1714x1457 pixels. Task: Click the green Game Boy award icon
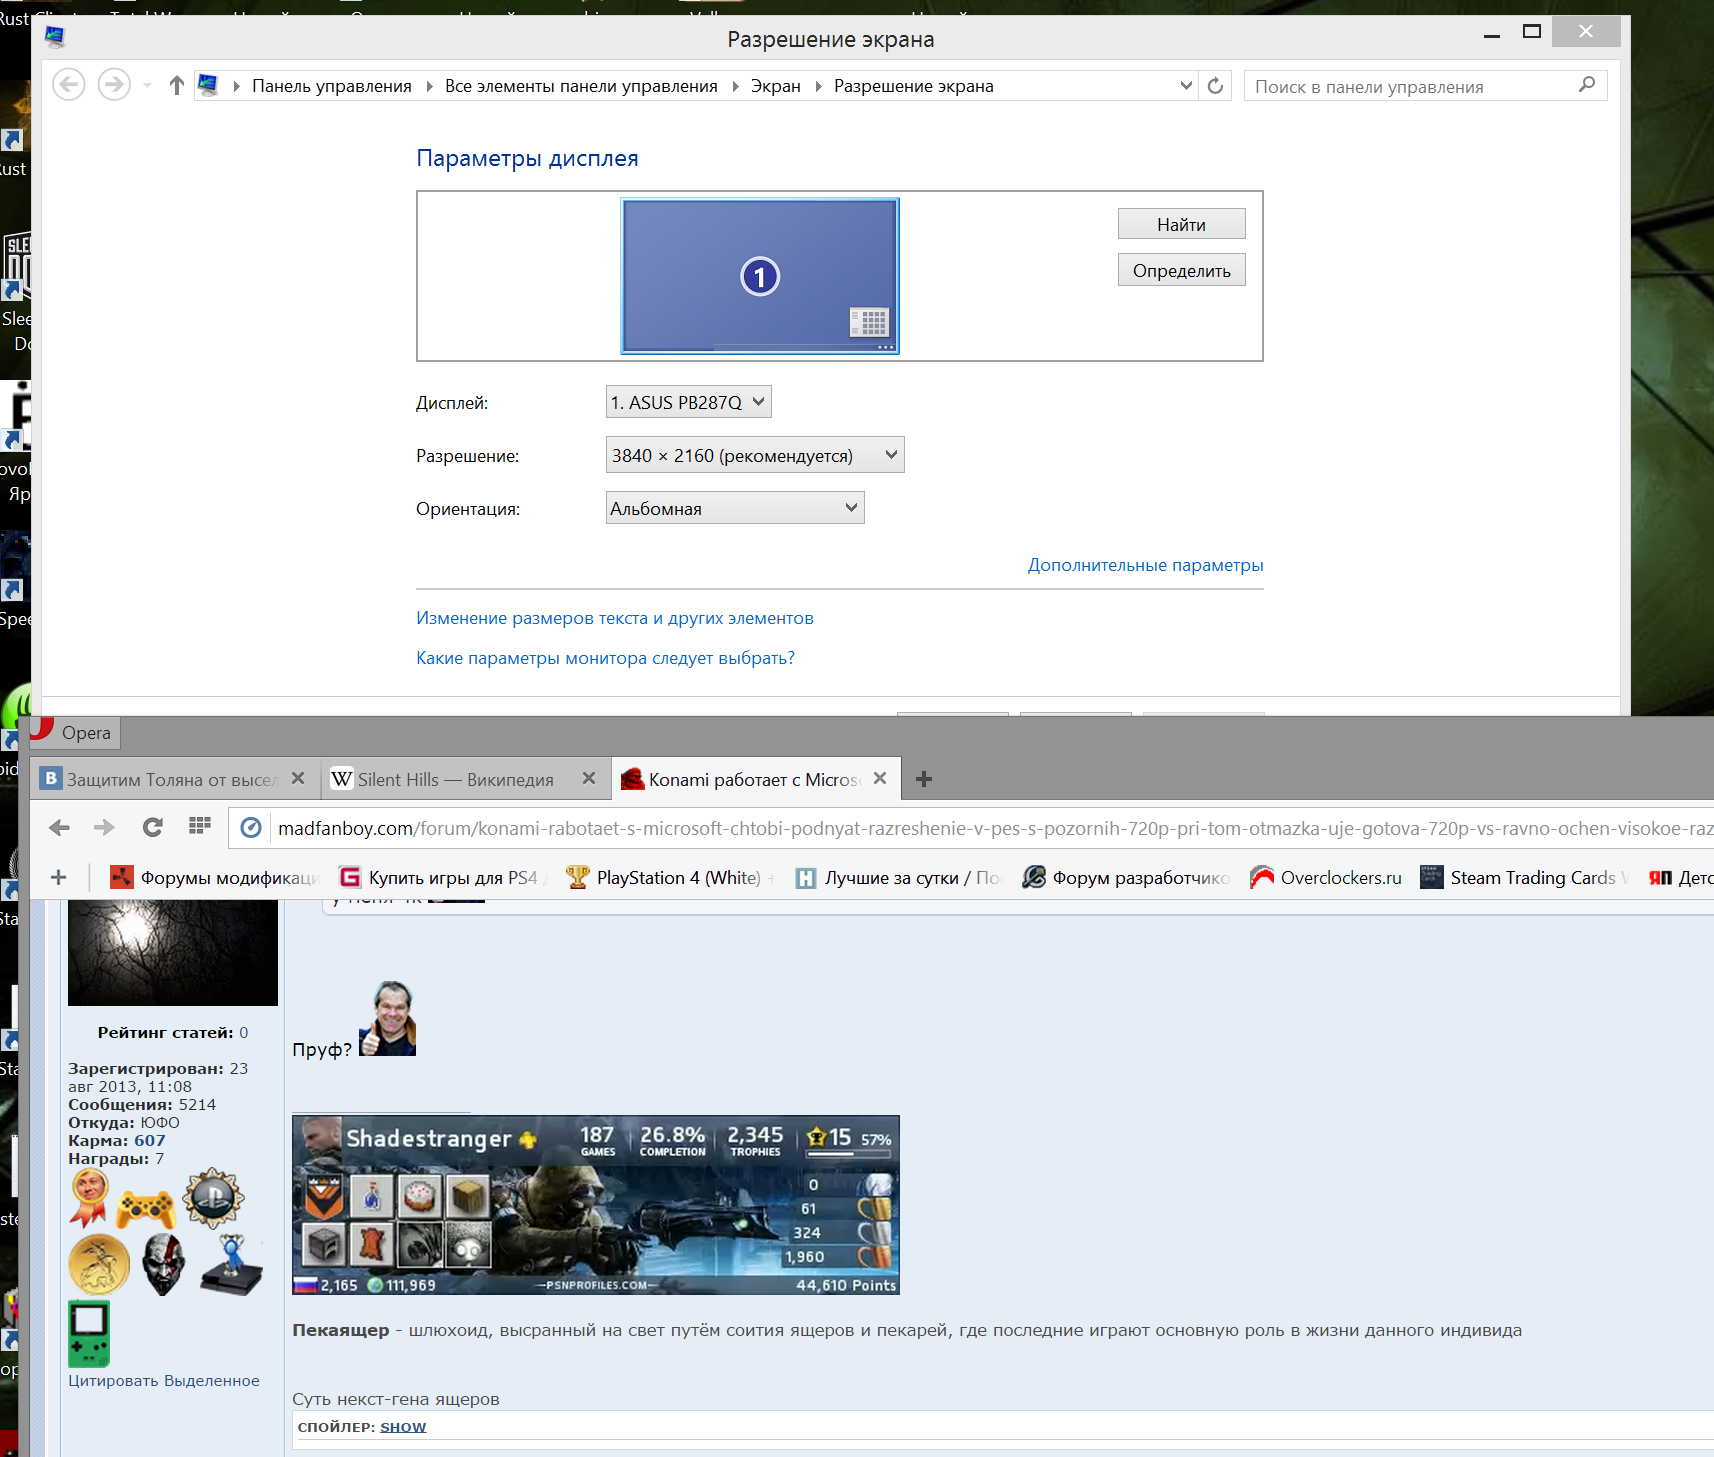coord(89,1334)
